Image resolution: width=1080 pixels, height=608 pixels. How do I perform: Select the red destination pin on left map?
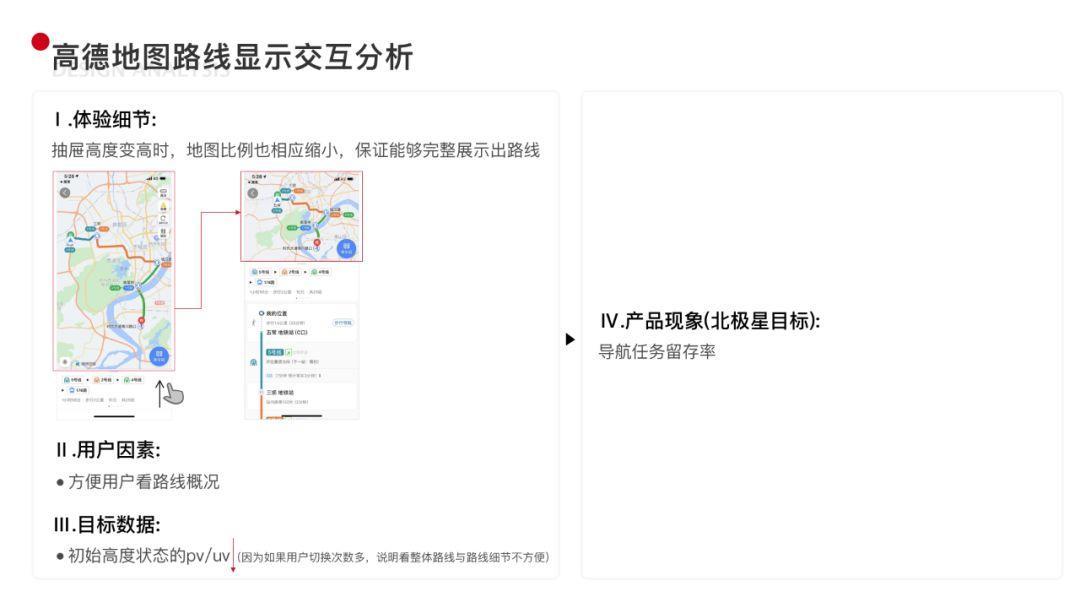(141, 320)
